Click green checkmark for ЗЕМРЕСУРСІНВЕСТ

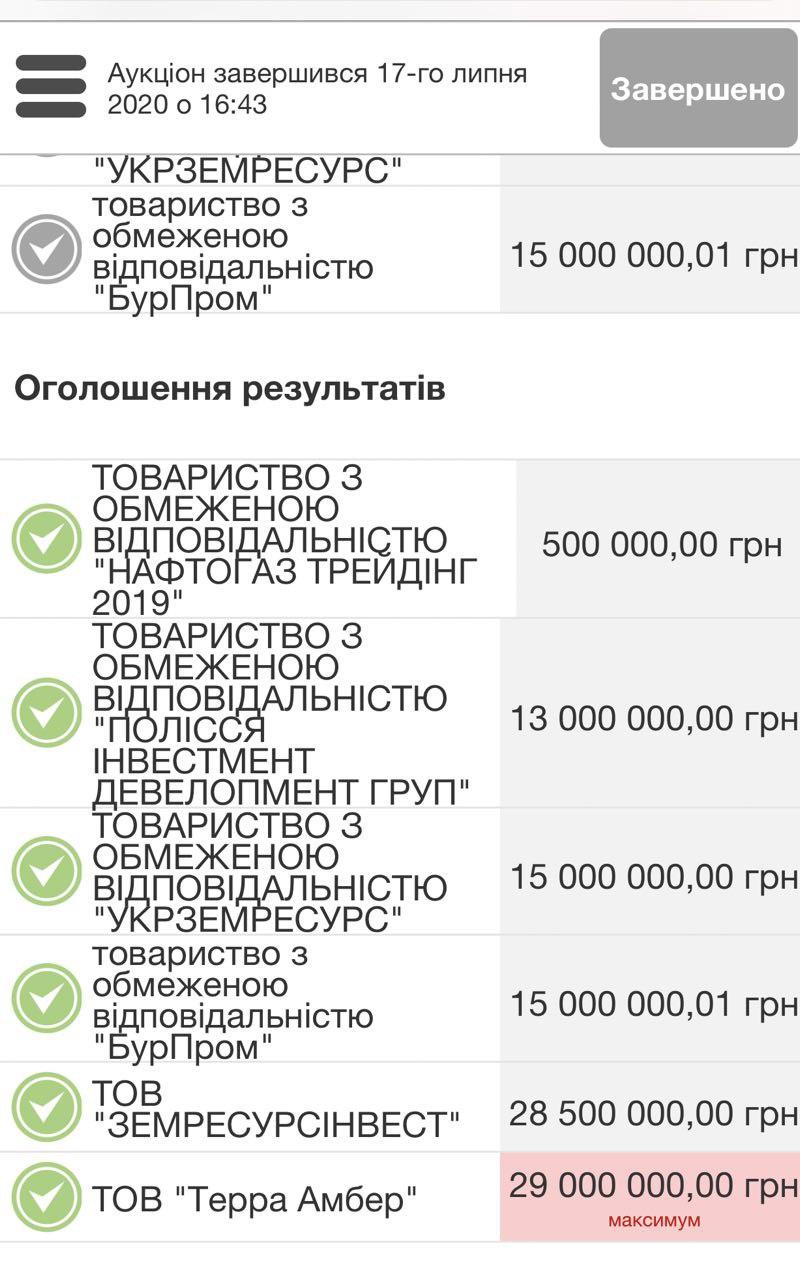coord(46,1107)
